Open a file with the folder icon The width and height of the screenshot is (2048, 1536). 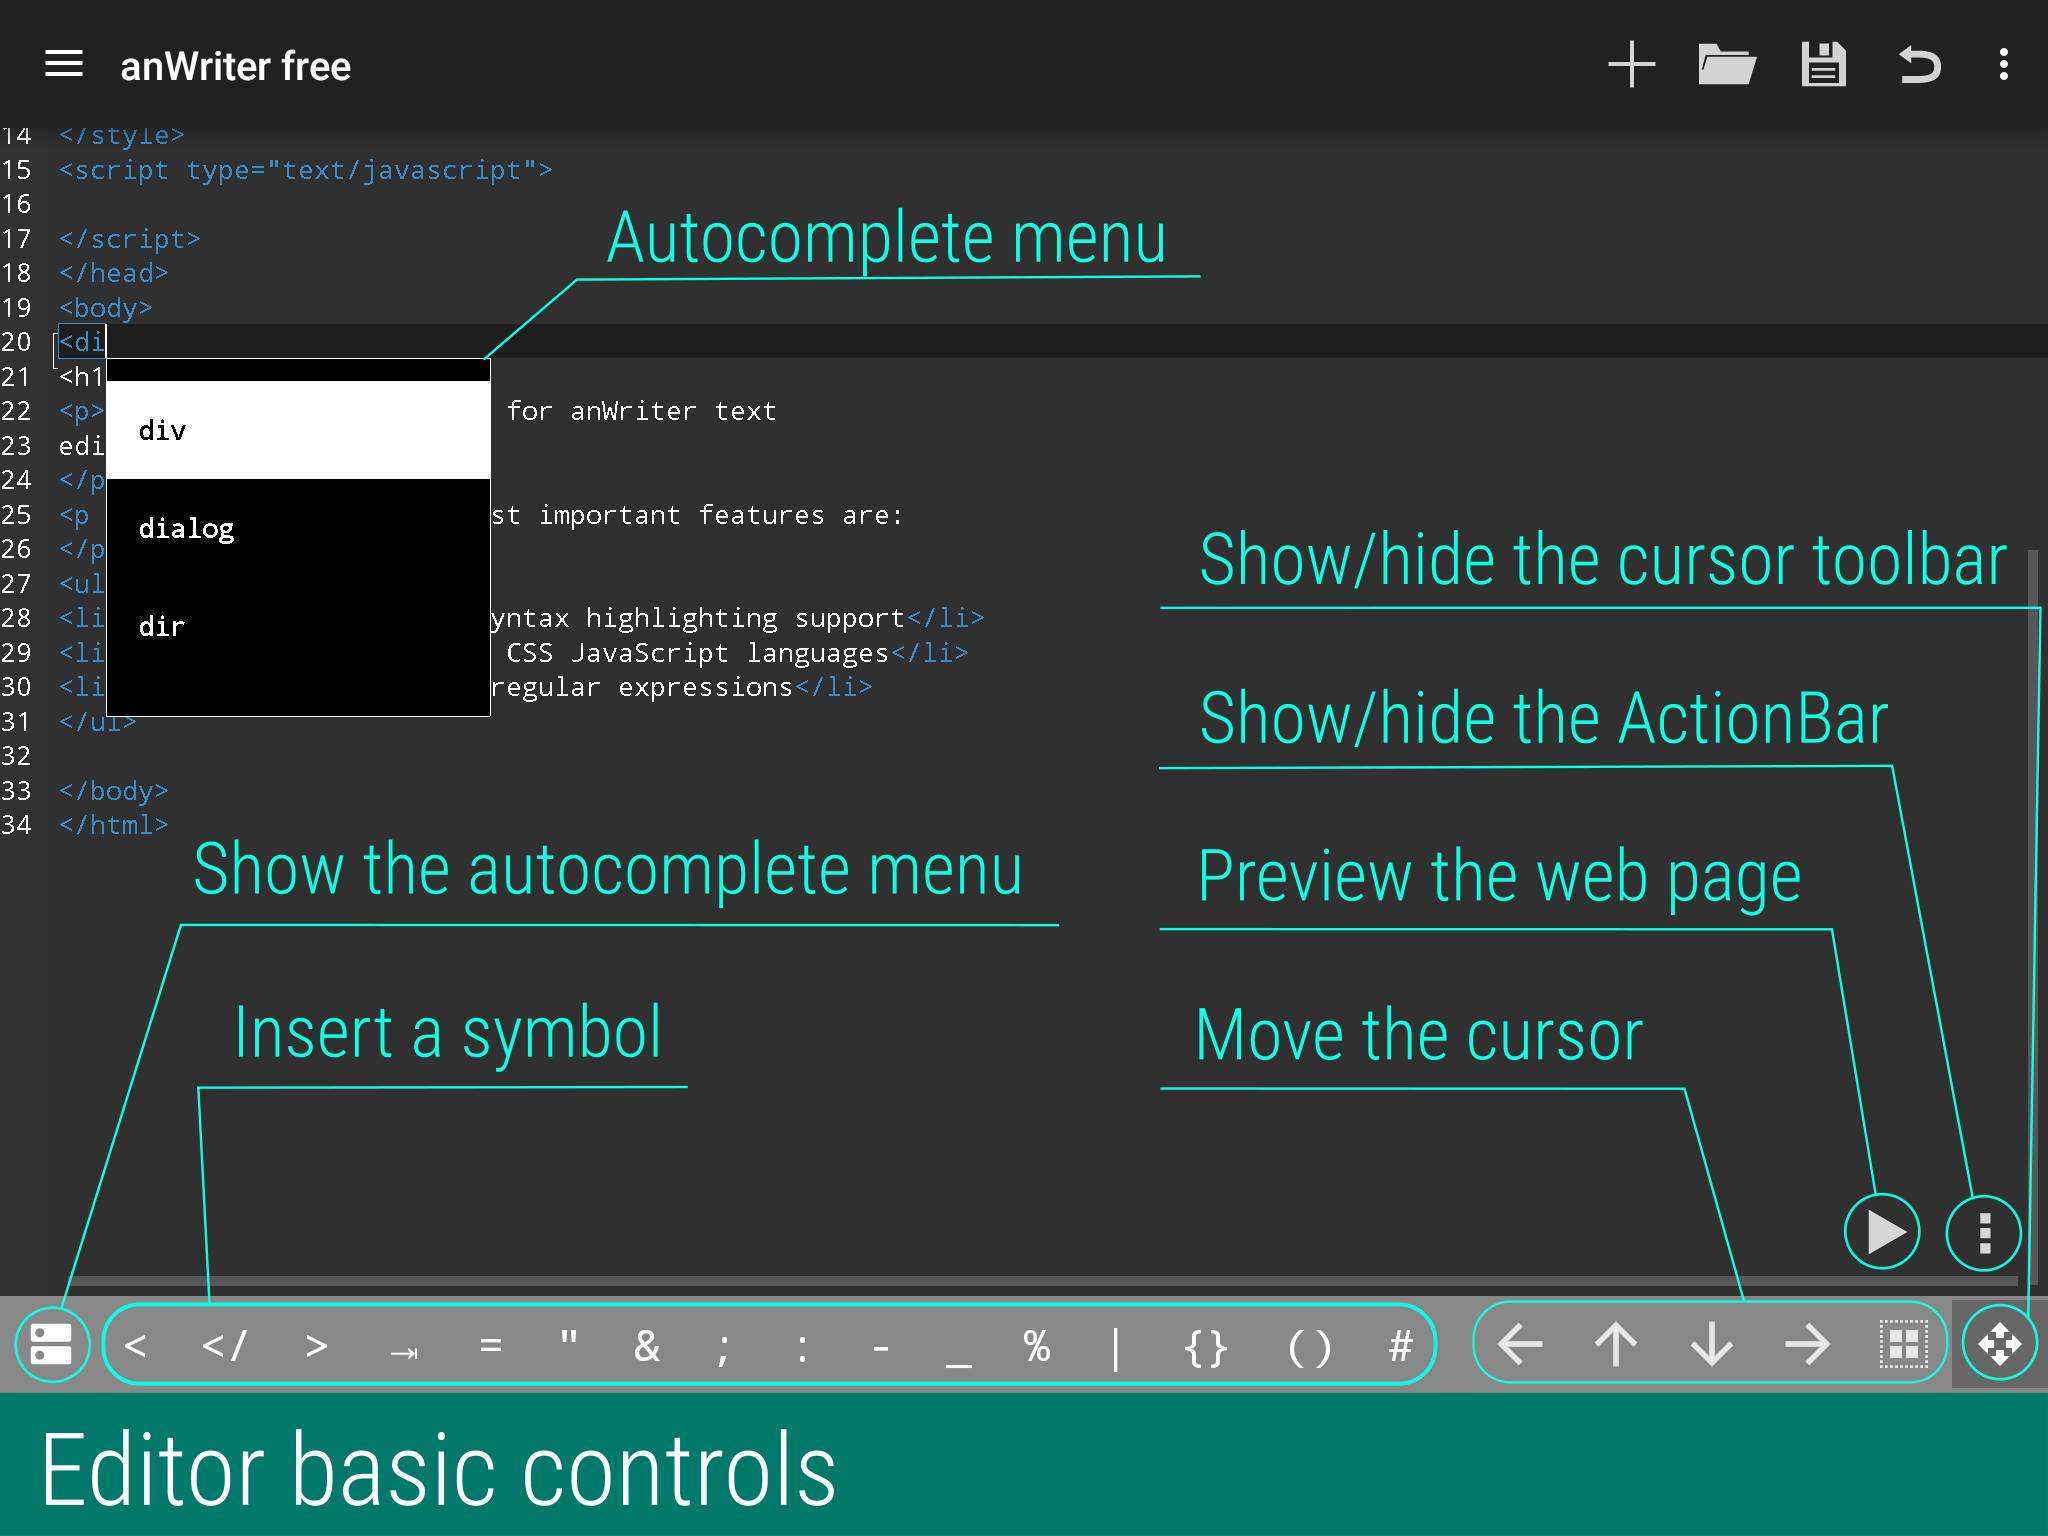(x=1727, y=65)
